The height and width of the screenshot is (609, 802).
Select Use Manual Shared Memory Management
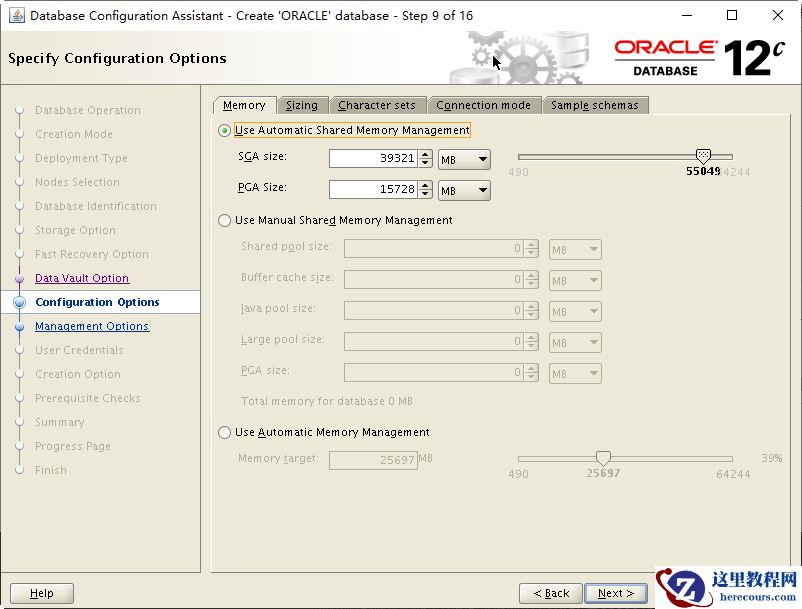pyautogui.click(x=224, y=221)
